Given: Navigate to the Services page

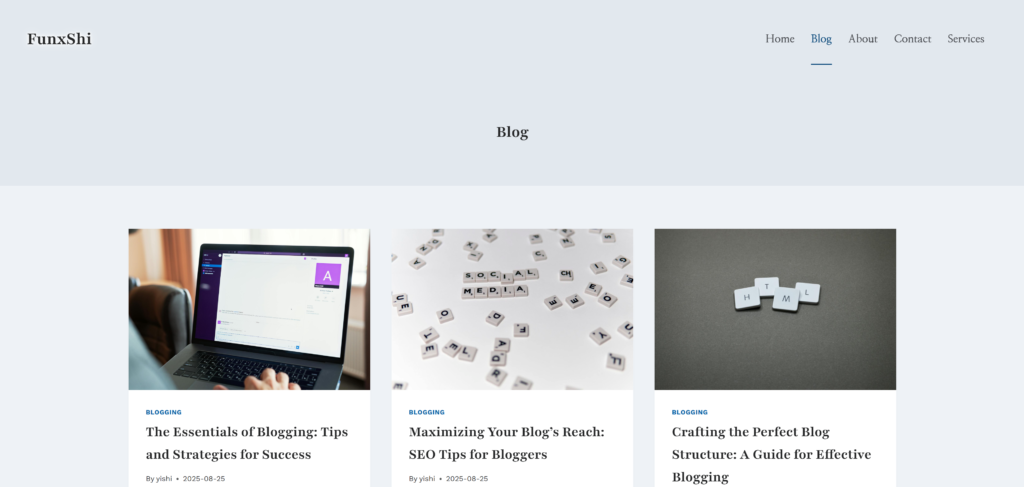Looking at the screenshot, I should tap(966, 39).
